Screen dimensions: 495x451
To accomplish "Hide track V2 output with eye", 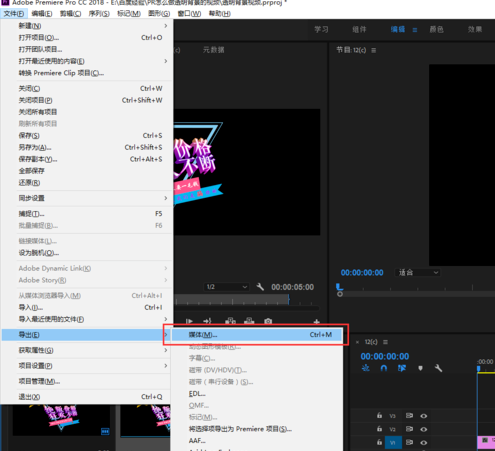I will [x=424, y=429].
